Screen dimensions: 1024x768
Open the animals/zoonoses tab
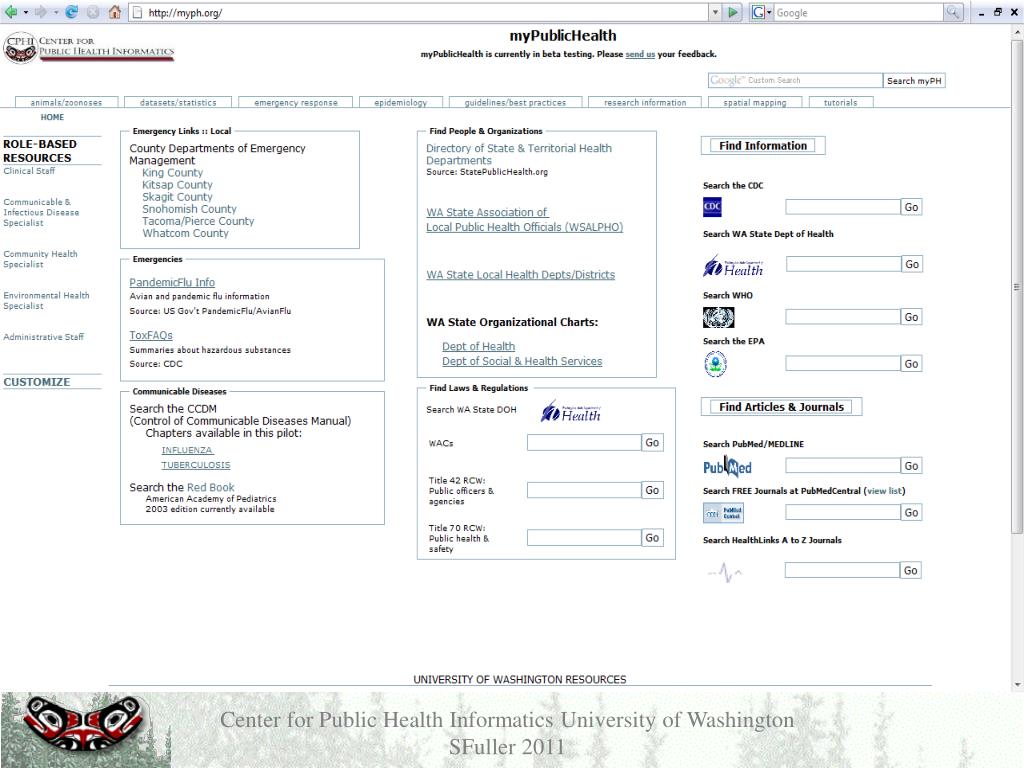[67, 103]
